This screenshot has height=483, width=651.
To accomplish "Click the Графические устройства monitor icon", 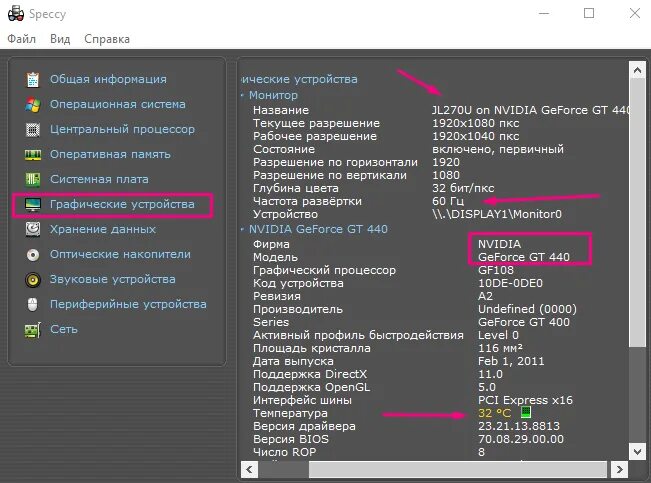I will tap(33, 204).
